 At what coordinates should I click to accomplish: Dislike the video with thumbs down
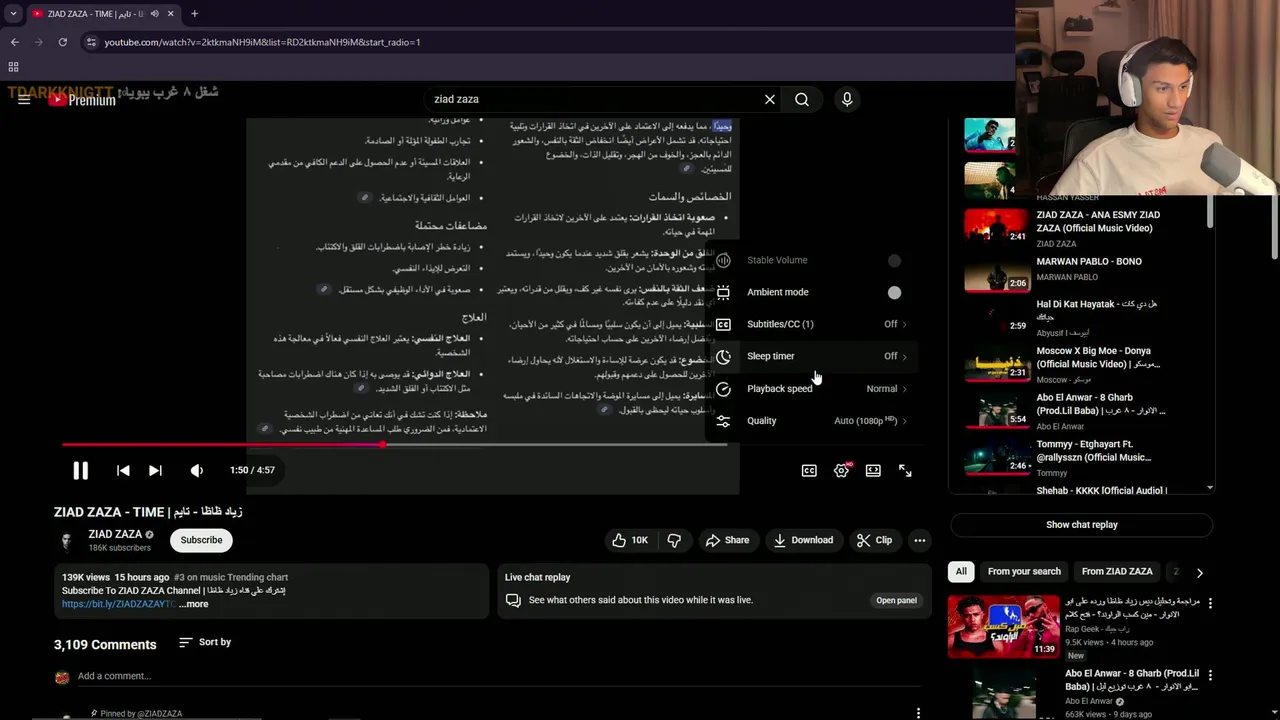674,540
